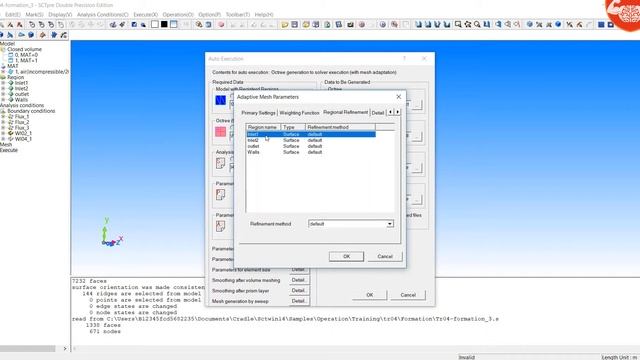The width and height of the screenshot is (640, 360).
Task: Click the solid blue square icon at toolbar end
Action: pos(601,24)
